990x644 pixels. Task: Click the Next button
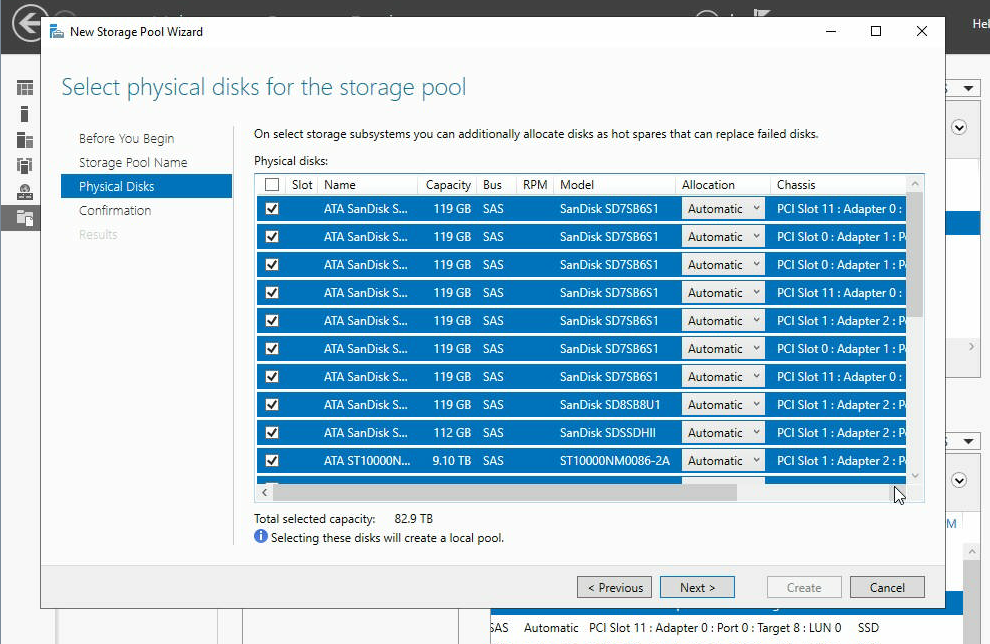(x=697, y=588)
